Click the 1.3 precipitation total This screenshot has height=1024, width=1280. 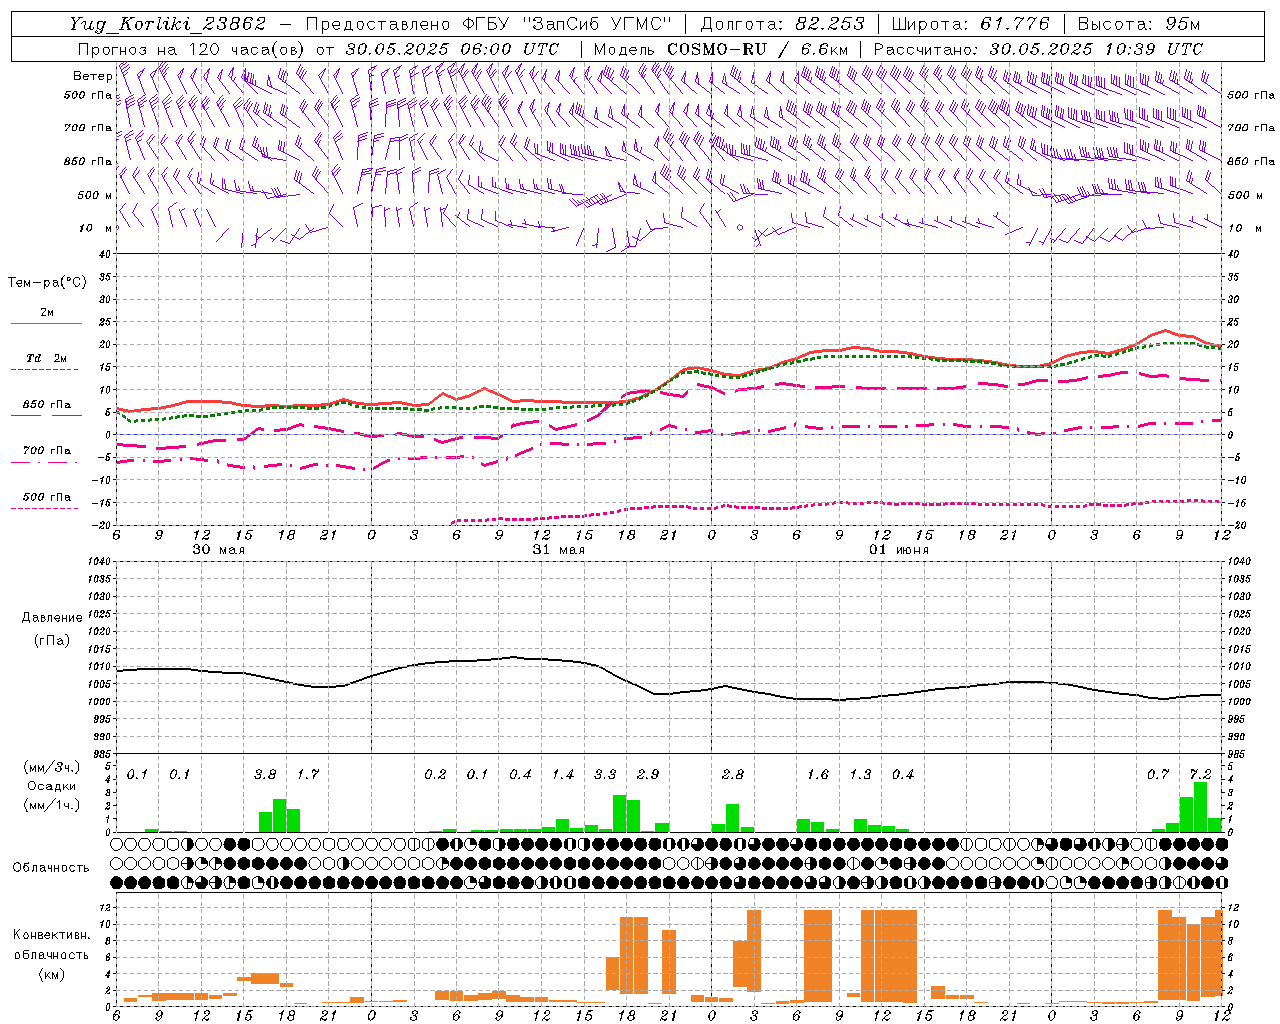(860, 775)
